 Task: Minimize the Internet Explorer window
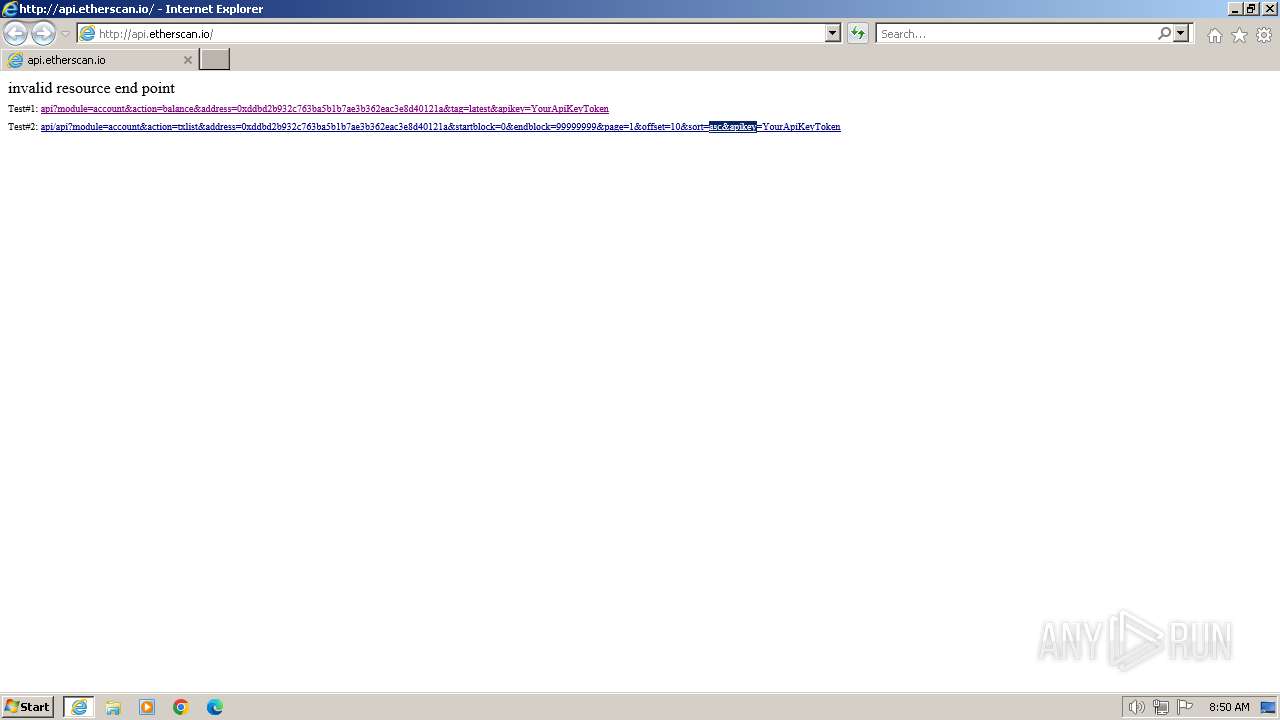click(x=1235, y=9)
